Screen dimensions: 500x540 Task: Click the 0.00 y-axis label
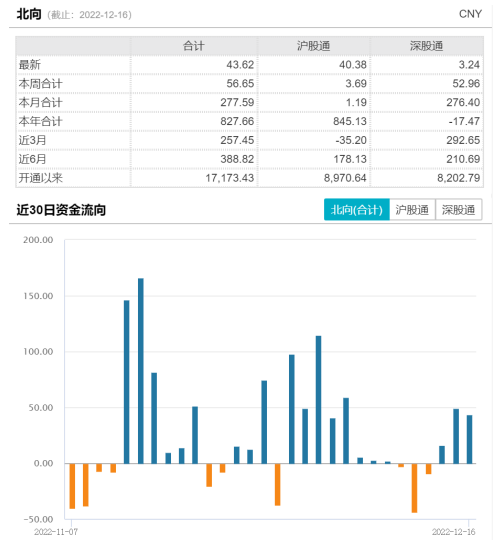click(44, 464)
